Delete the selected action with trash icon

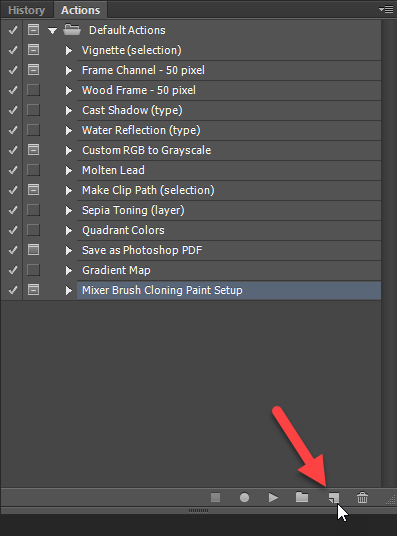click(x=362, y=497)
